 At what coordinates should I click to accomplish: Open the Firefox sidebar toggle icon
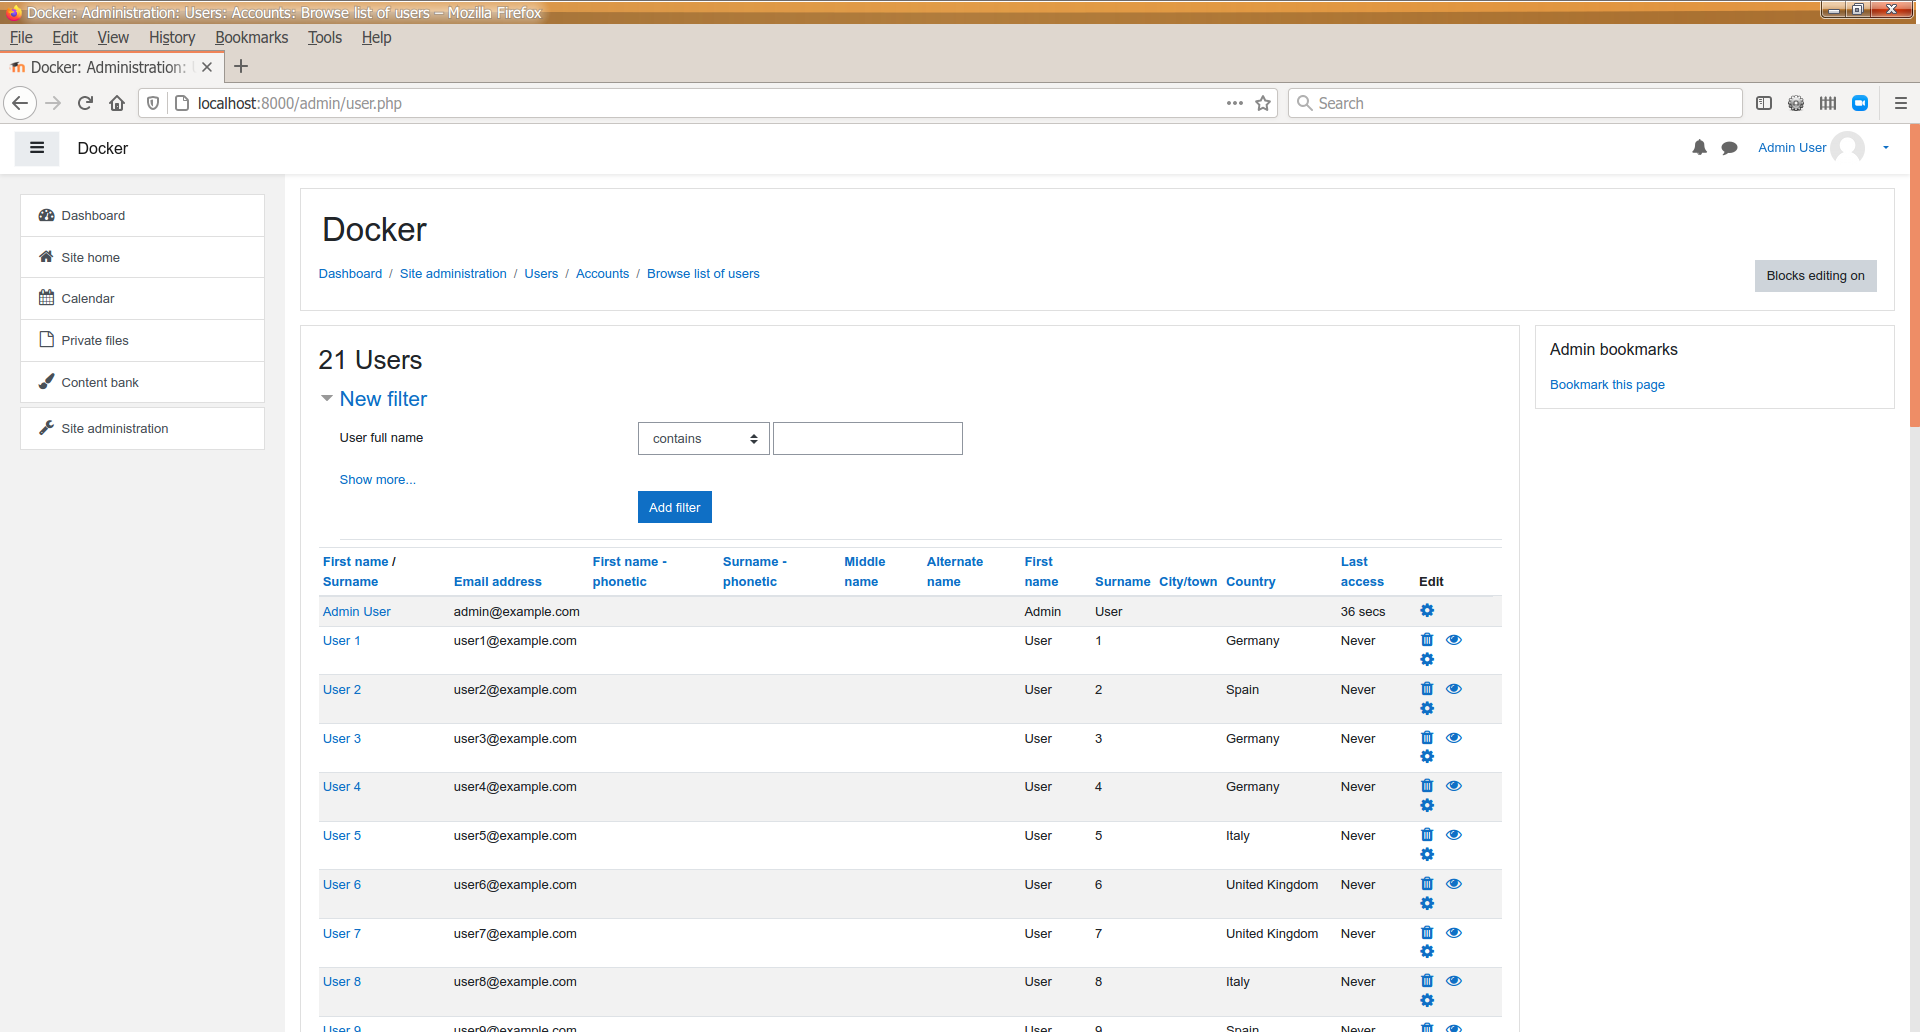tap(1764, 103)
